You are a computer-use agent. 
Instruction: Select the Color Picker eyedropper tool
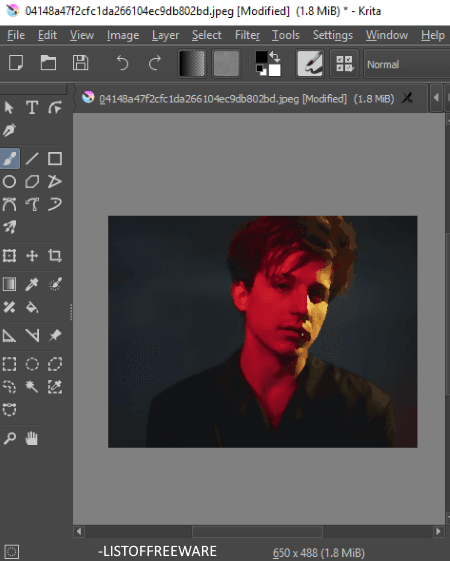click(32, 284)
